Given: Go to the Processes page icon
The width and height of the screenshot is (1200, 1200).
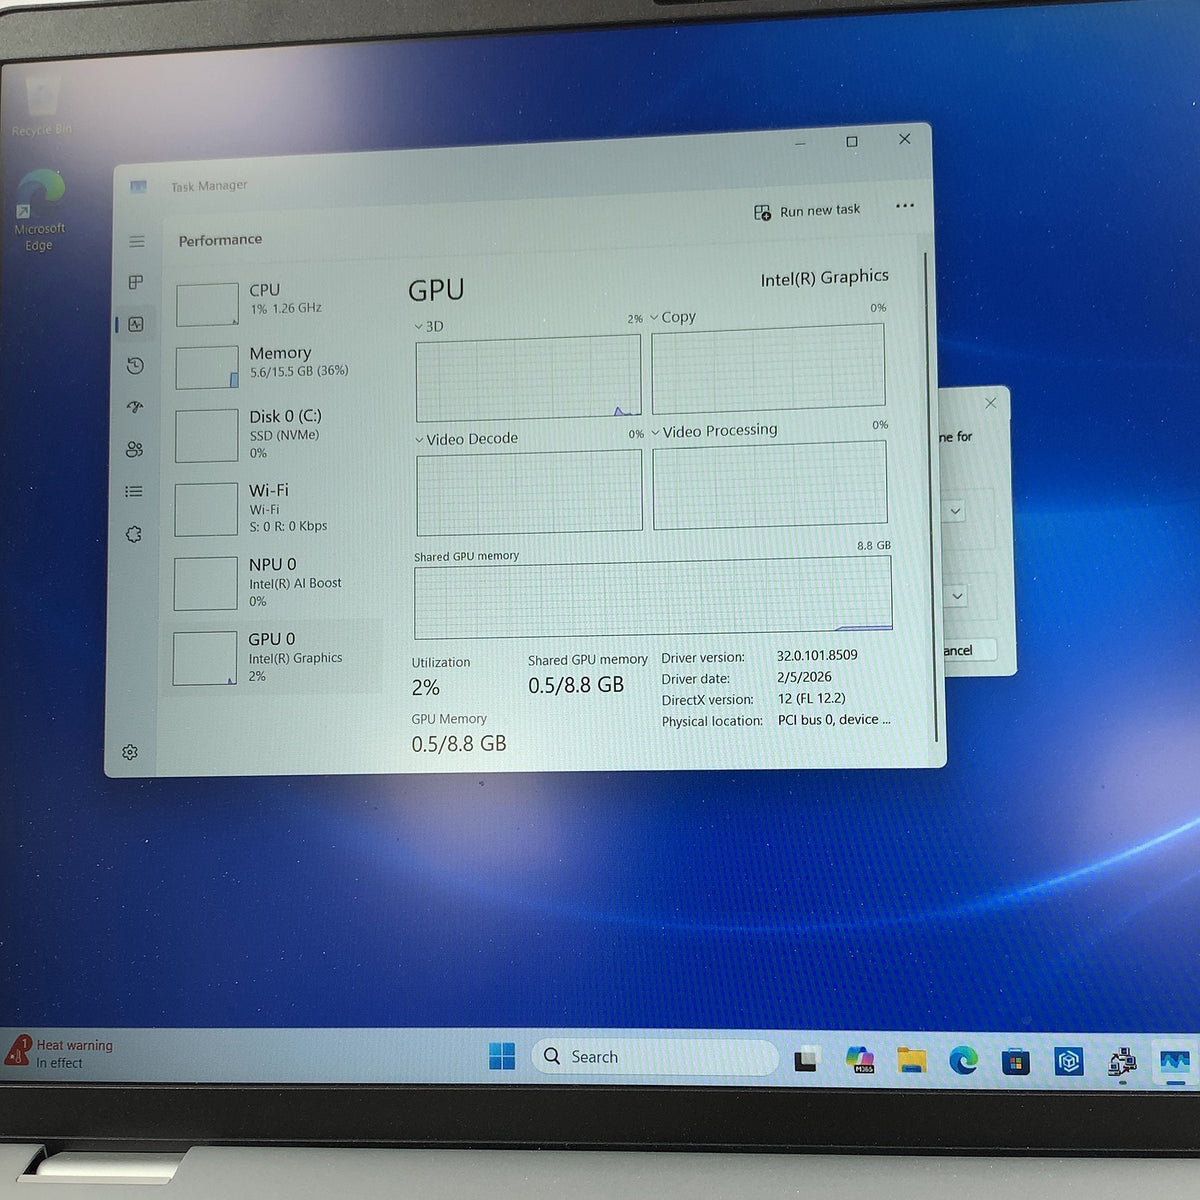Looking at the screenshot, I should tap(136, 283).
